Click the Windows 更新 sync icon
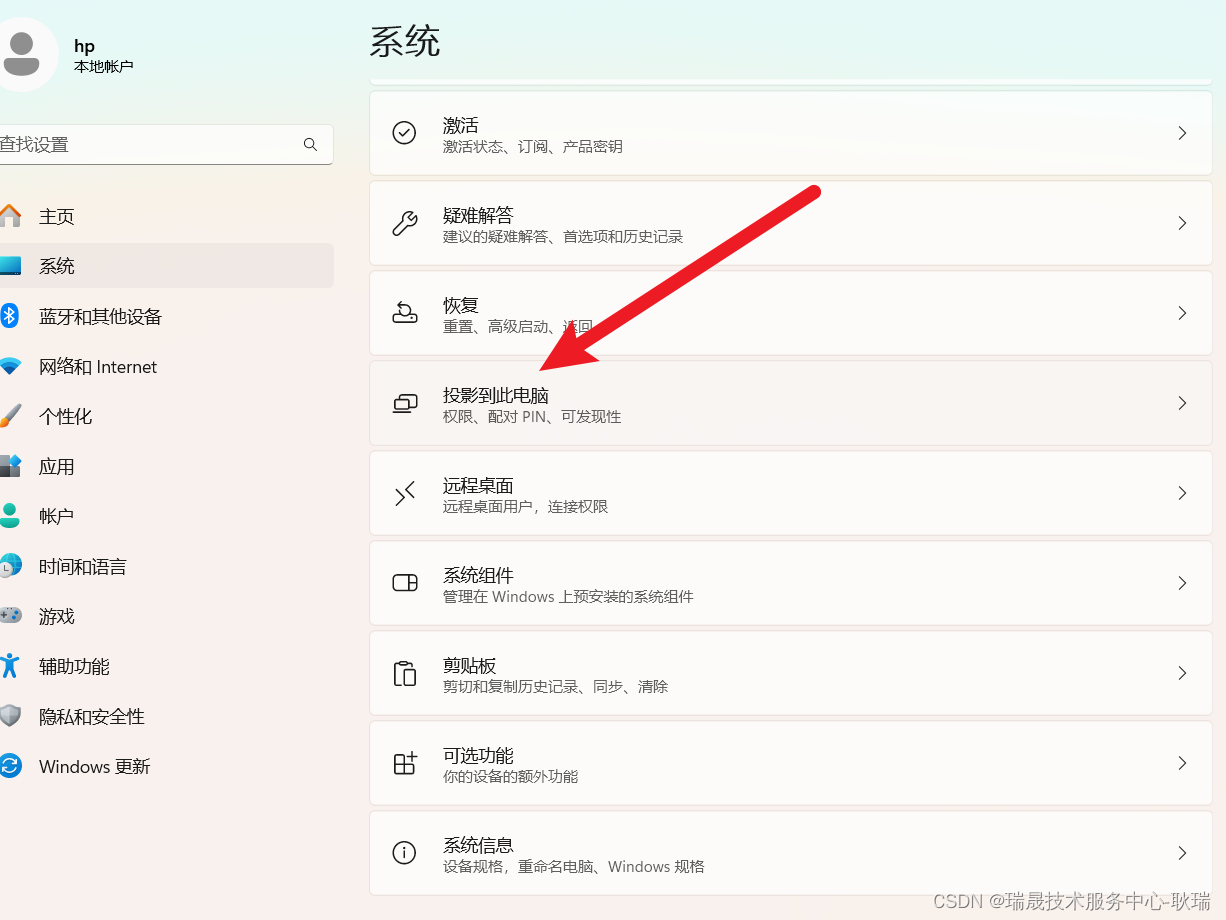 click(10, 766)
